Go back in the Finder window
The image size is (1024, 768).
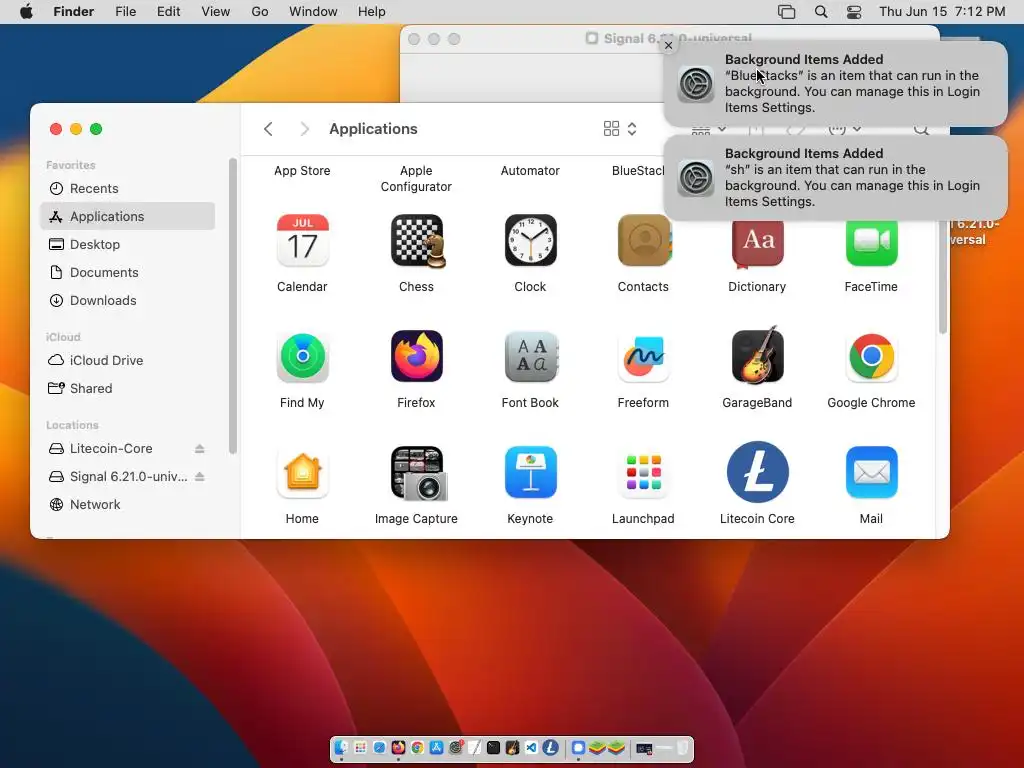(268, 129)
